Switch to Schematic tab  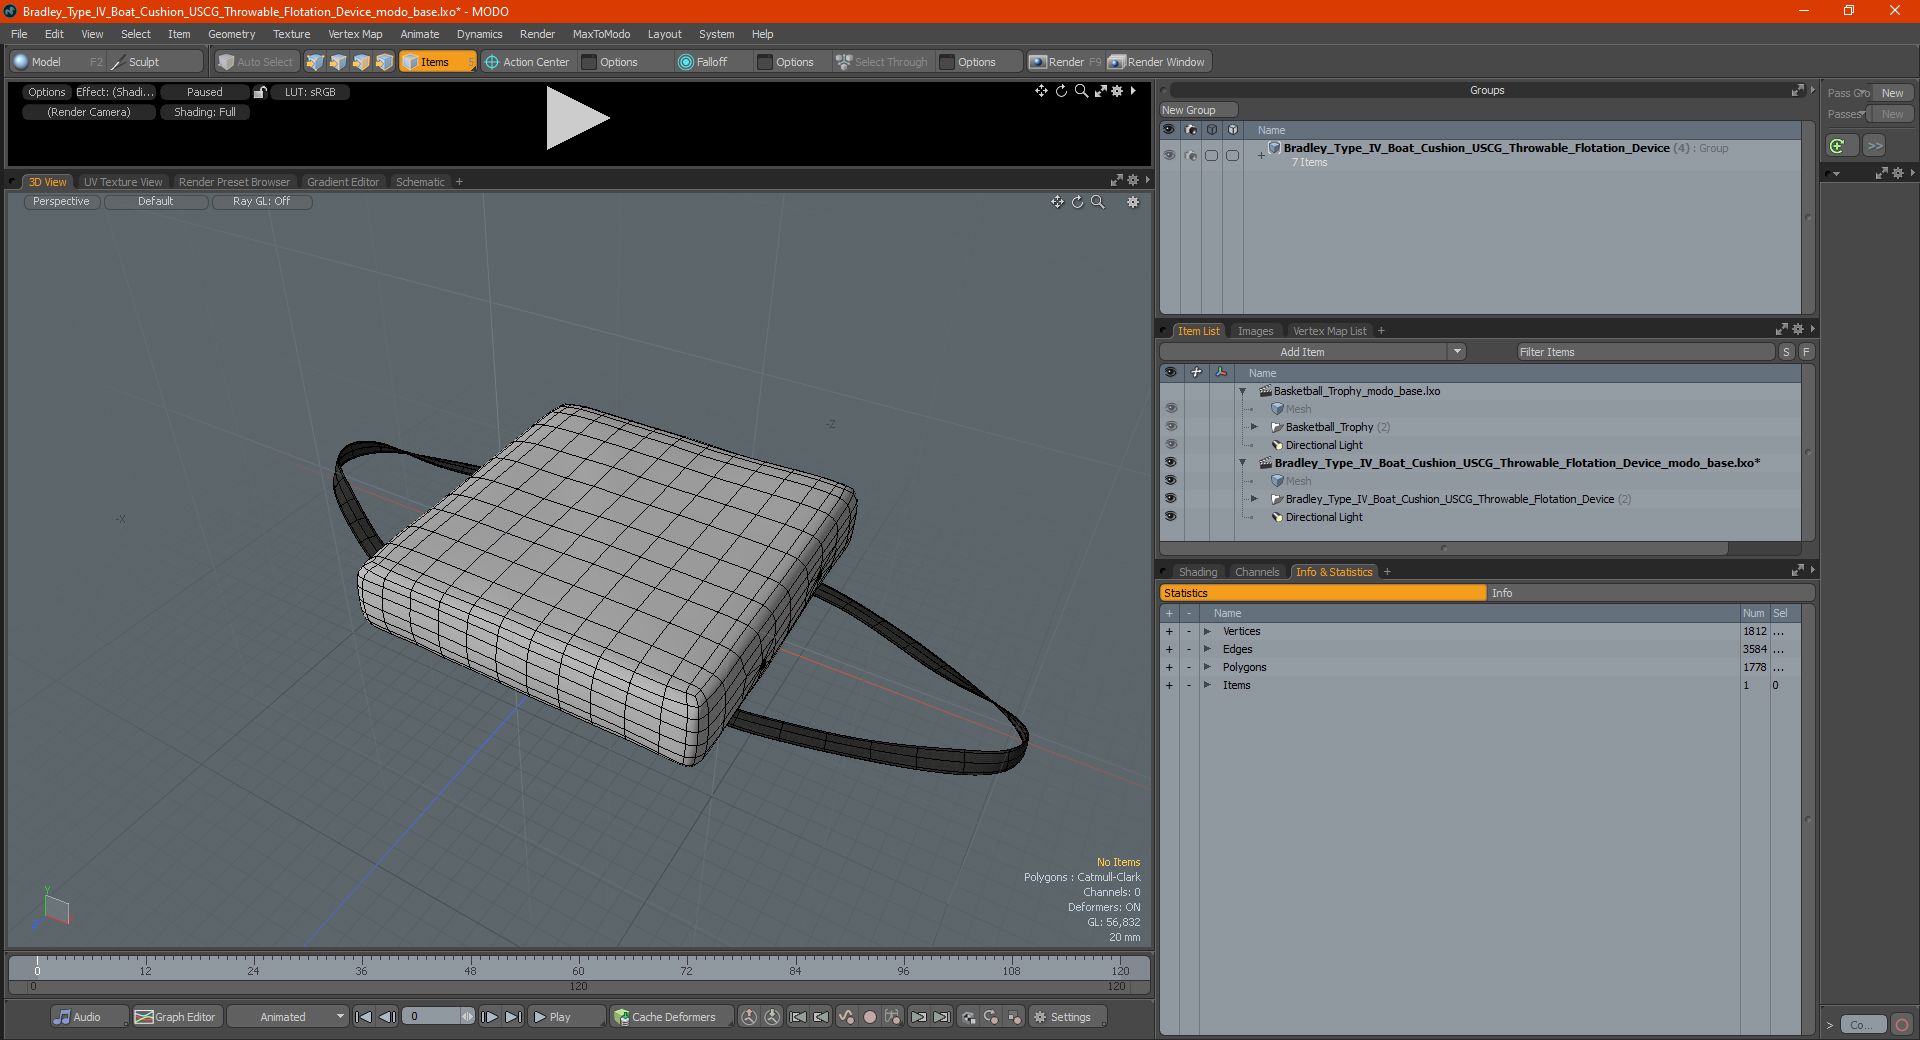pyautogui.click(x=420, y=182)
